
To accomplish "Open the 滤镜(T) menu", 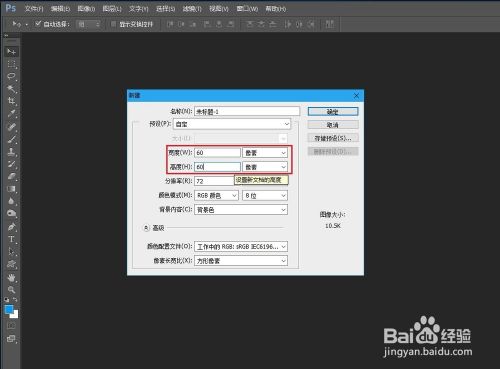I will (x=192, y=9).
